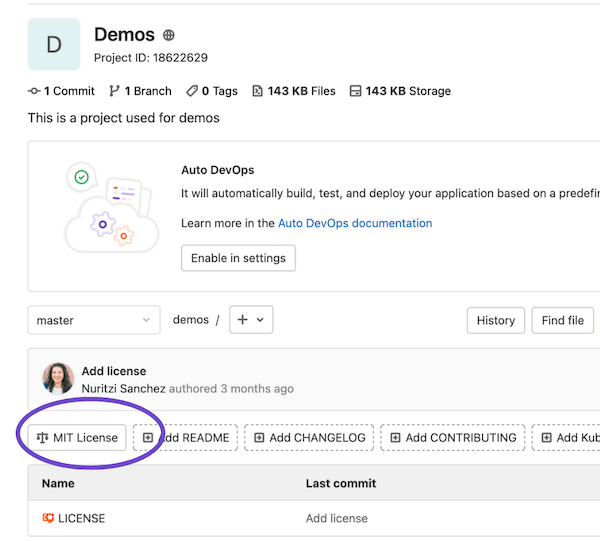Click Nuritzi Sanchez's avatar photo
This screenshot has width=600, height=541.
tap(58, 379)
